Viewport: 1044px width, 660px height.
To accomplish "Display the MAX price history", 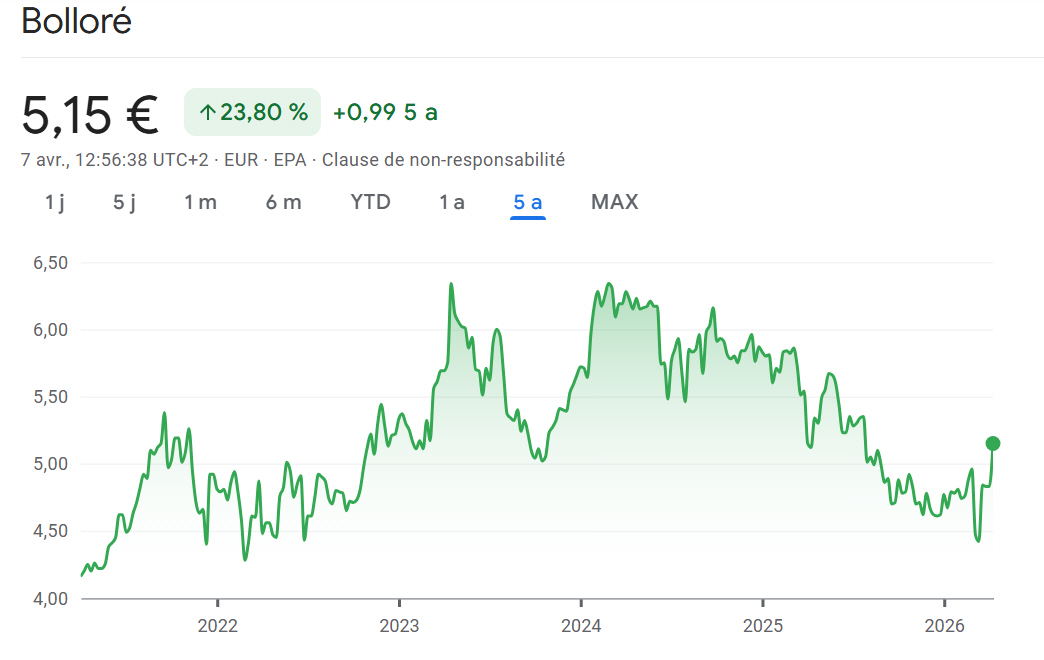I will click(x=614, y=202).
